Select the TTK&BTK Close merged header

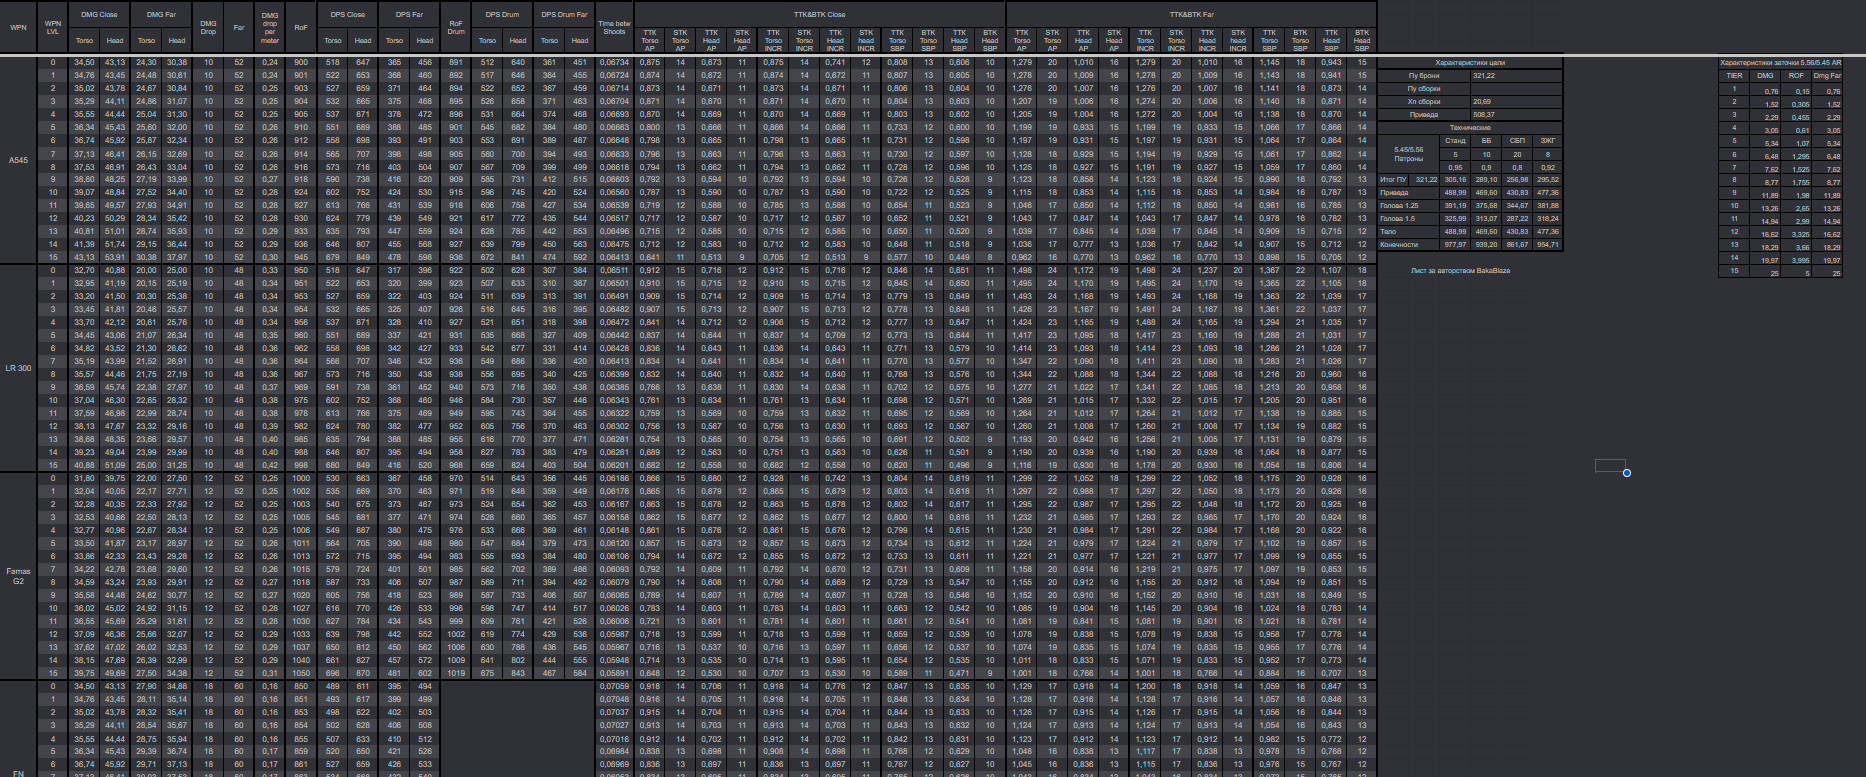pos(819,15)
